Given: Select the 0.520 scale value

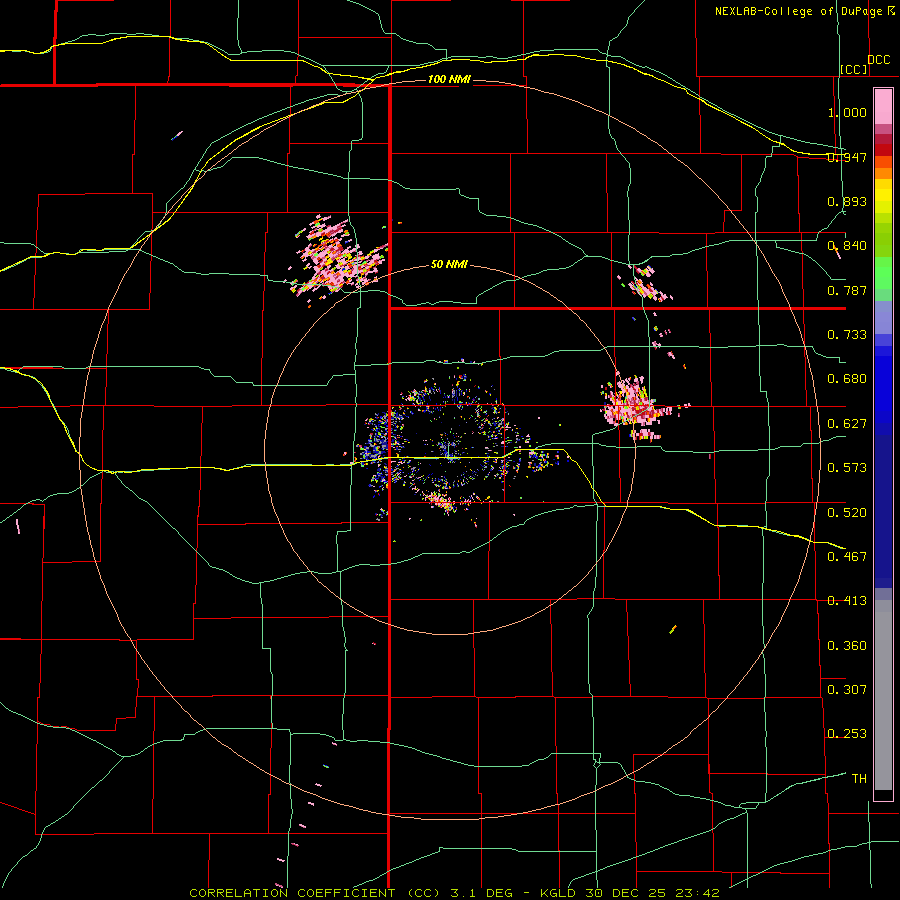Looking at the screenshot, I should [847, 513].
